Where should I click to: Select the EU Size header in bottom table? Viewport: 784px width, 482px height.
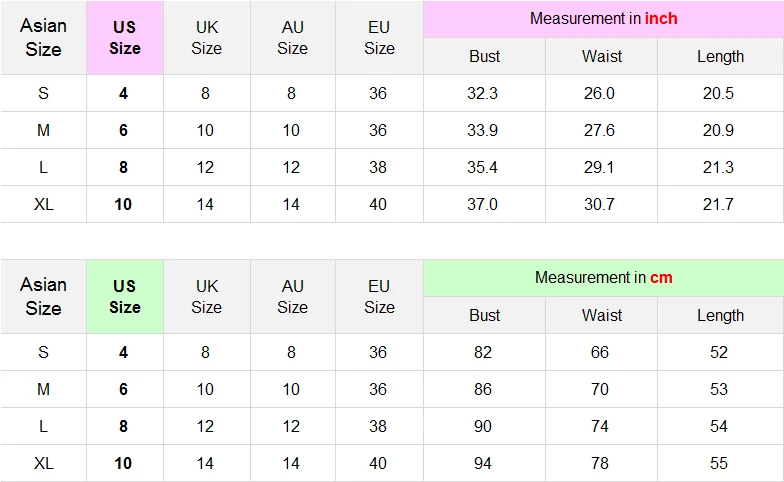point(380,296)
